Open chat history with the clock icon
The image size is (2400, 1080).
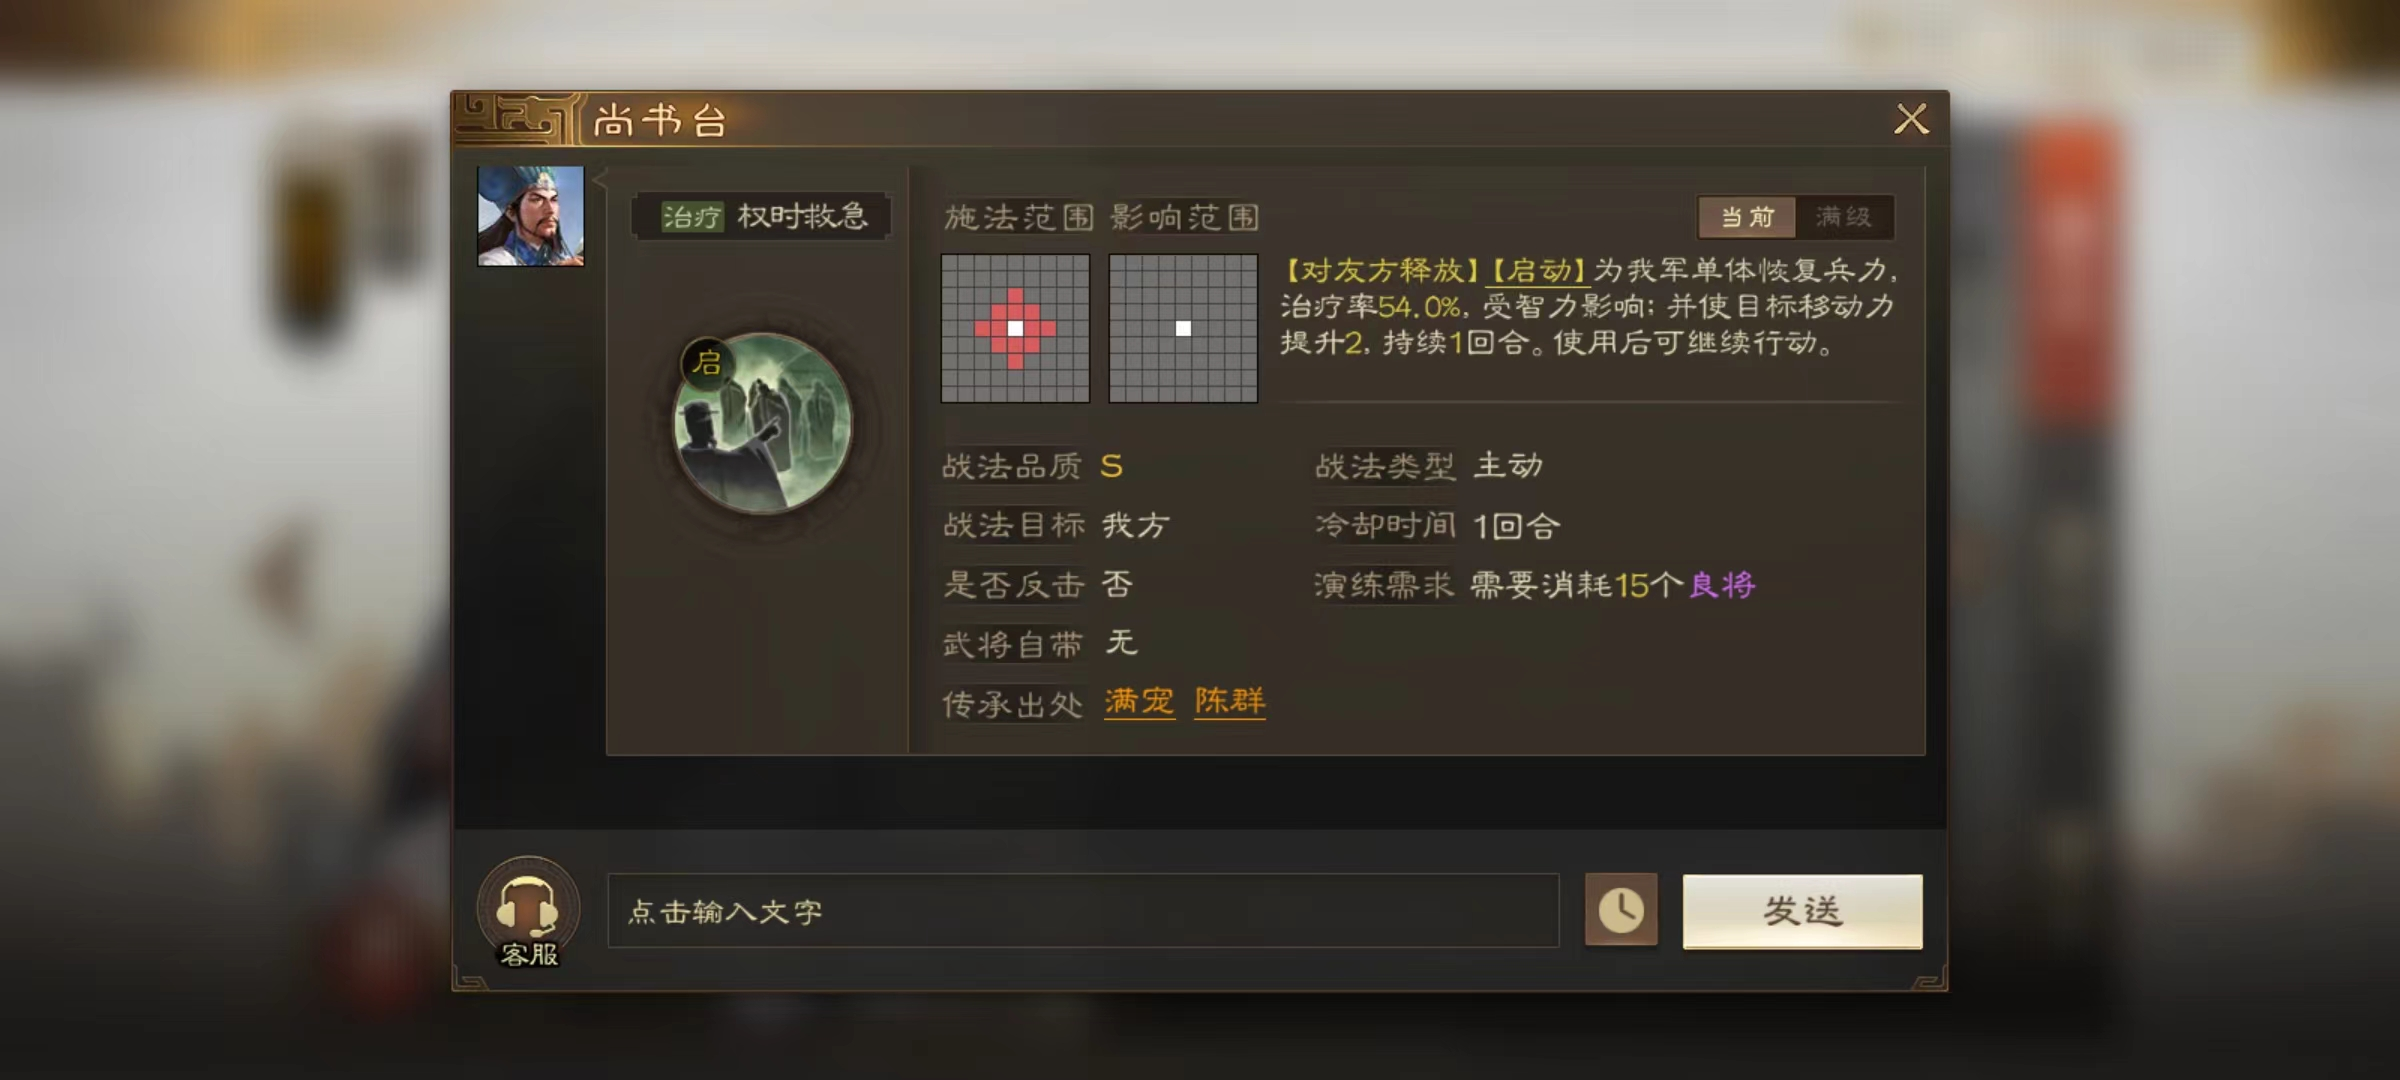(x=1621, y=910)
